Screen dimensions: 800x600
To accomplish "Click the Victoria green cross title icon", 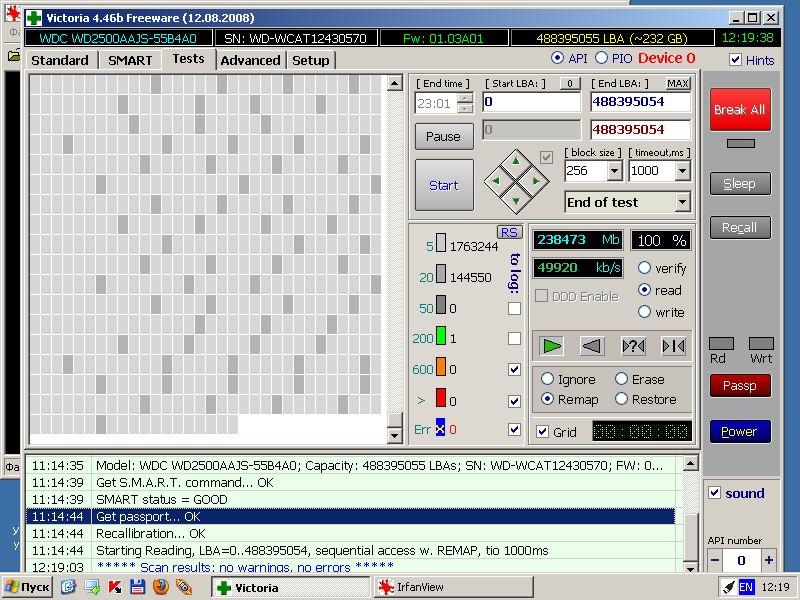I will pyautogui.click(x=34, y=18).
